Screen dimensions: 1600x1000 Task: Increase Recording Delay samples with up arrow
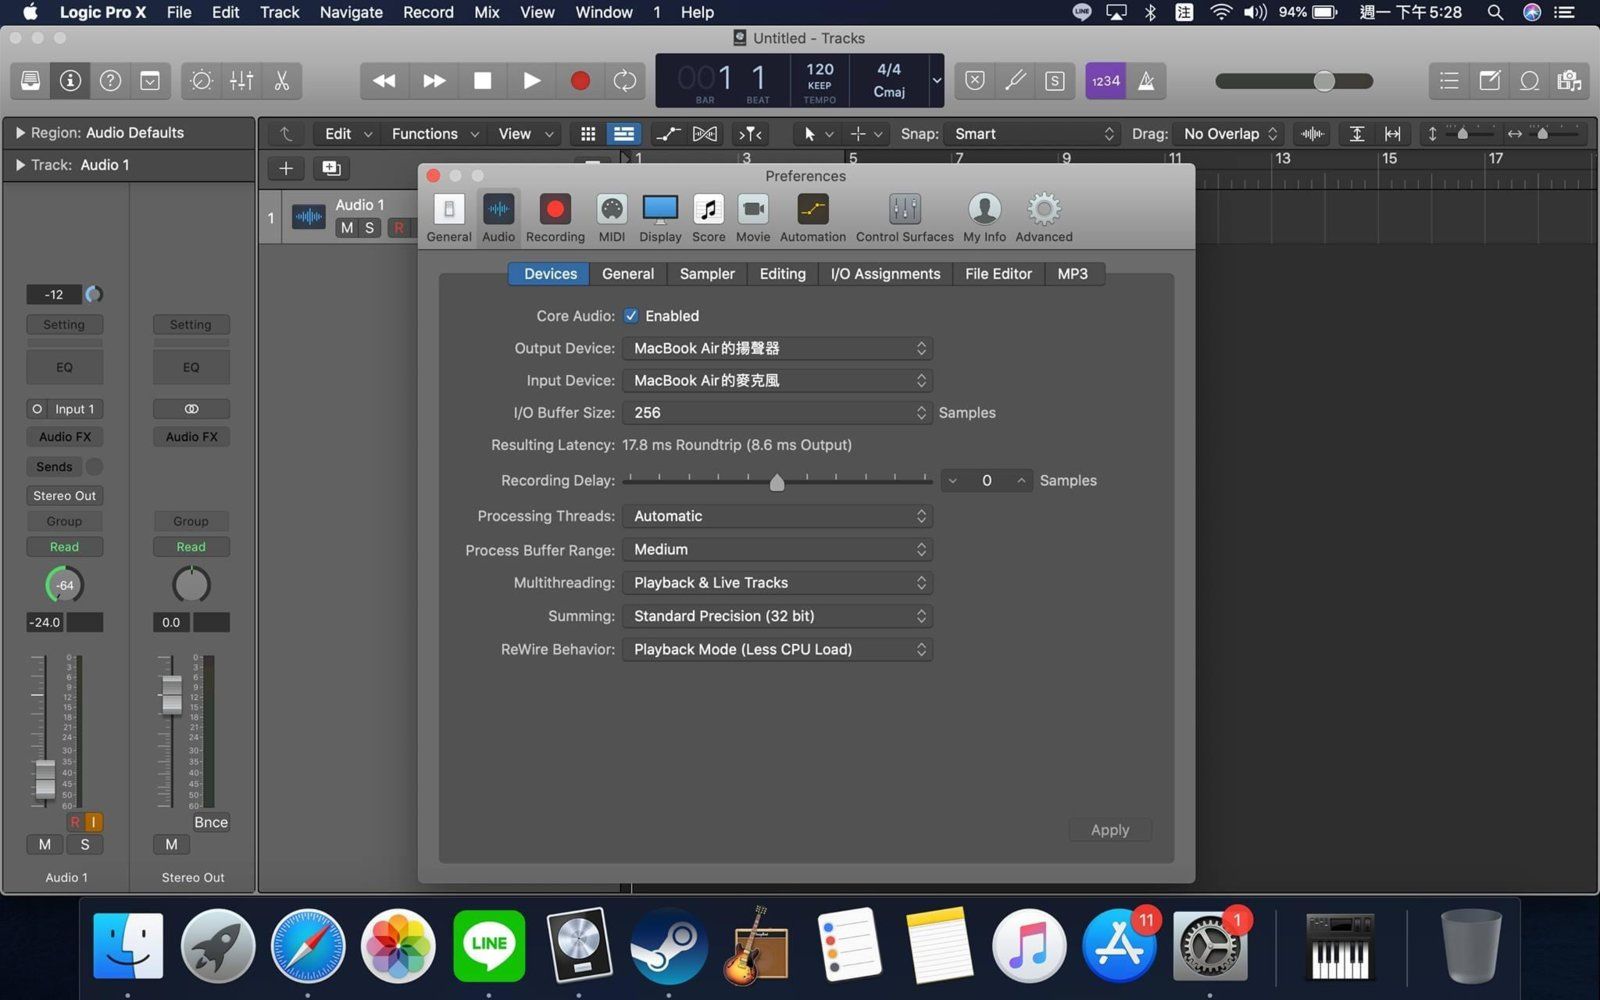1021,481
